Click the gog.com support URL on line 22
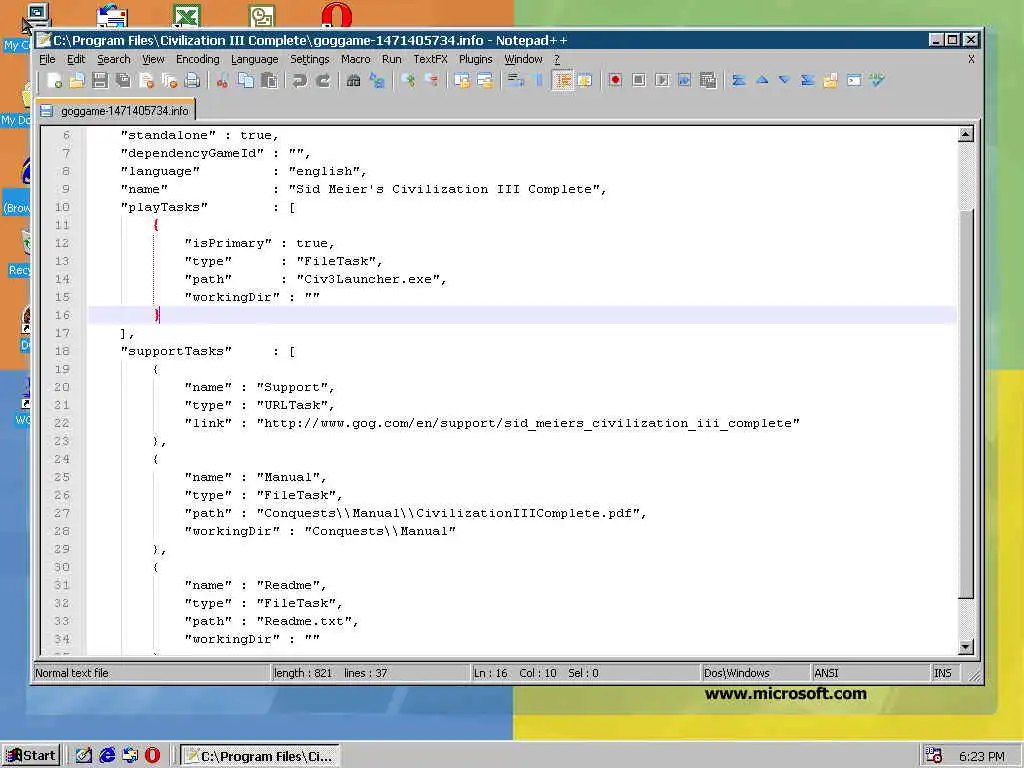This screenshot has width=1024, height=768. coord(528,423)
